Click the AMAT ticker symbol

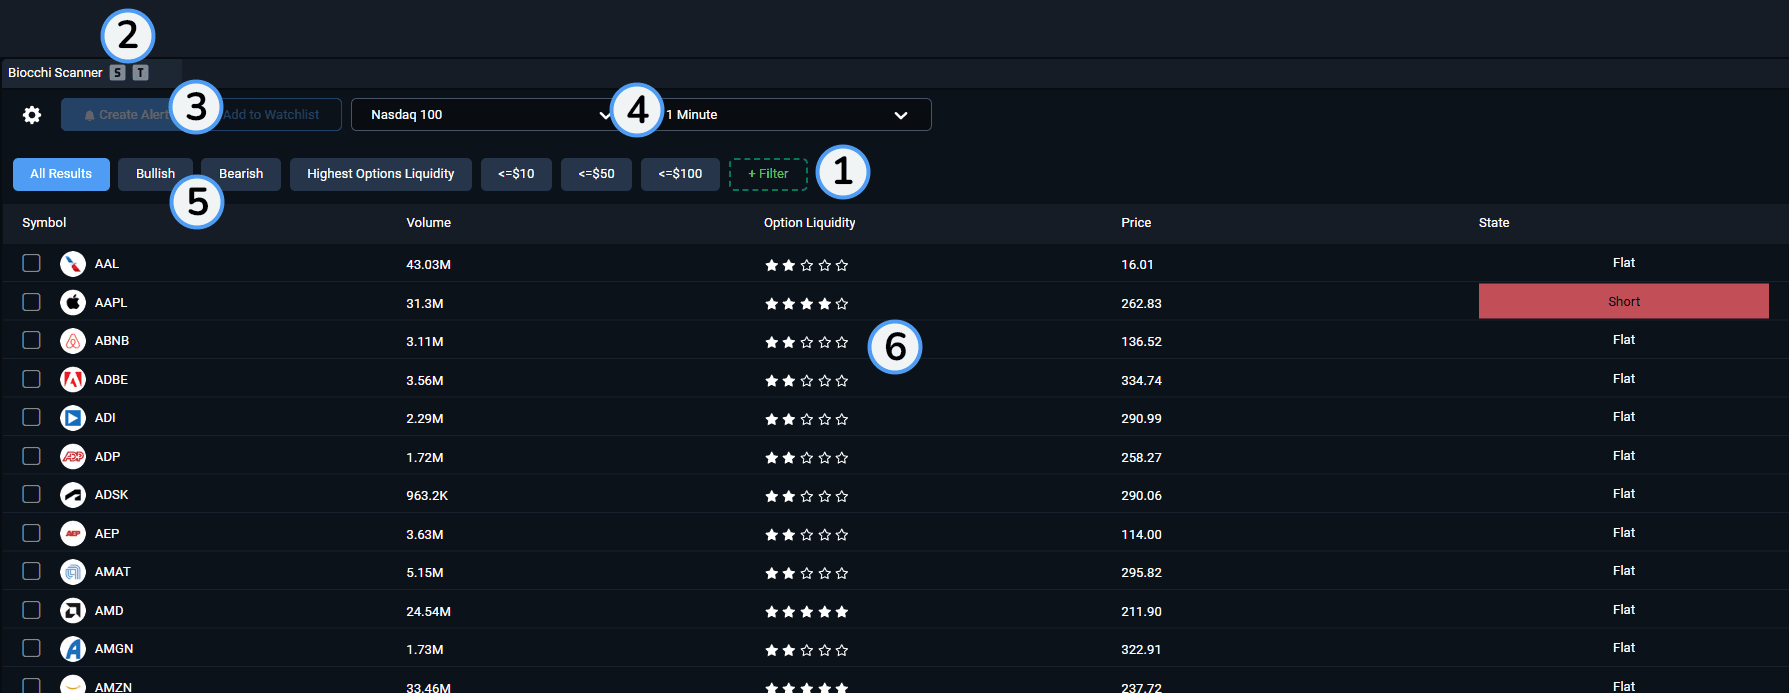pos(113,572)
